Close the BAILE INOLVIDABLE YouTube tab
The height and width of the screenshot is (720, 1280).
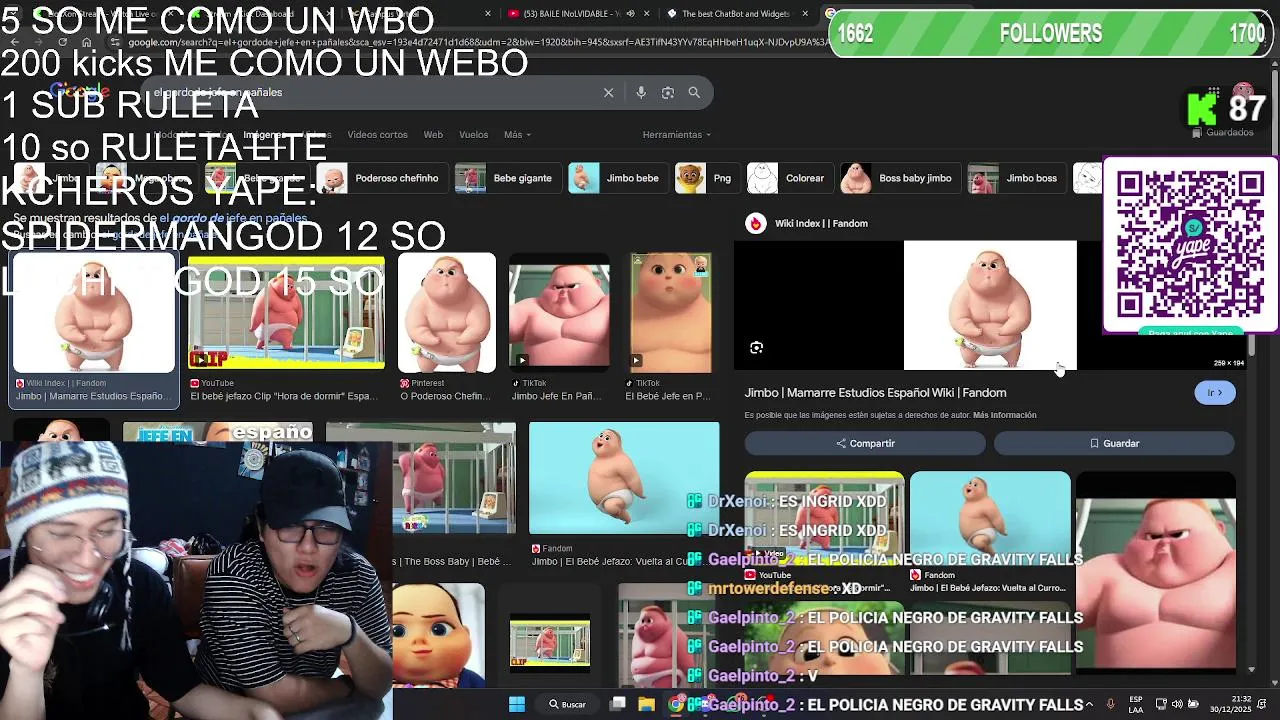coord(647,14)
